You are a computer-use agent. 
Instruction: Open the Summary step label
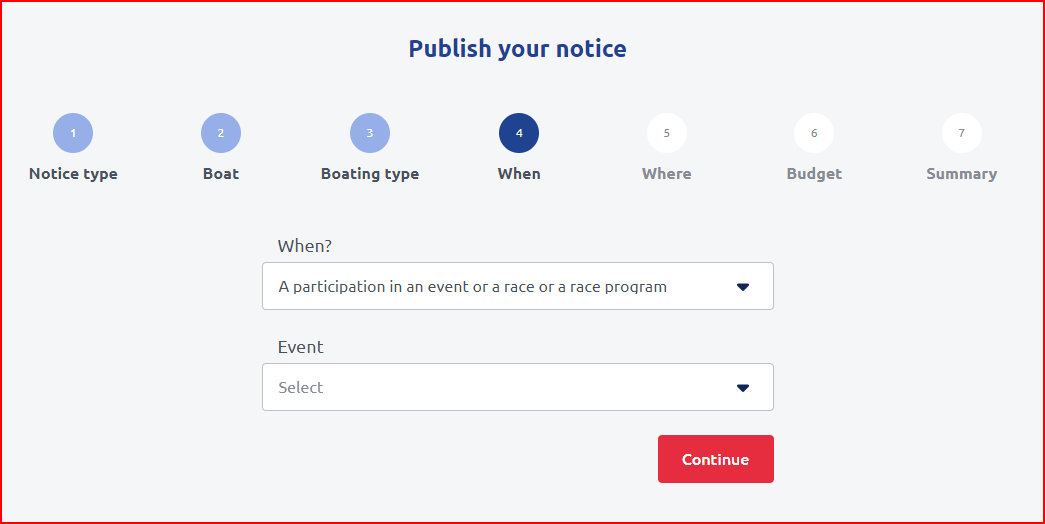[x=962, y=174]
